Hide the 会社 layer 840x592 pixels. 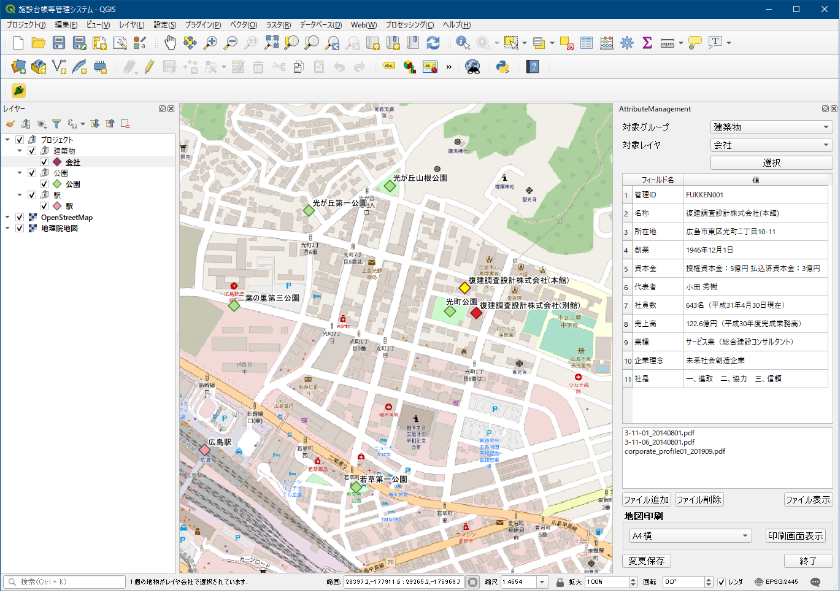(x=44, y=162)
